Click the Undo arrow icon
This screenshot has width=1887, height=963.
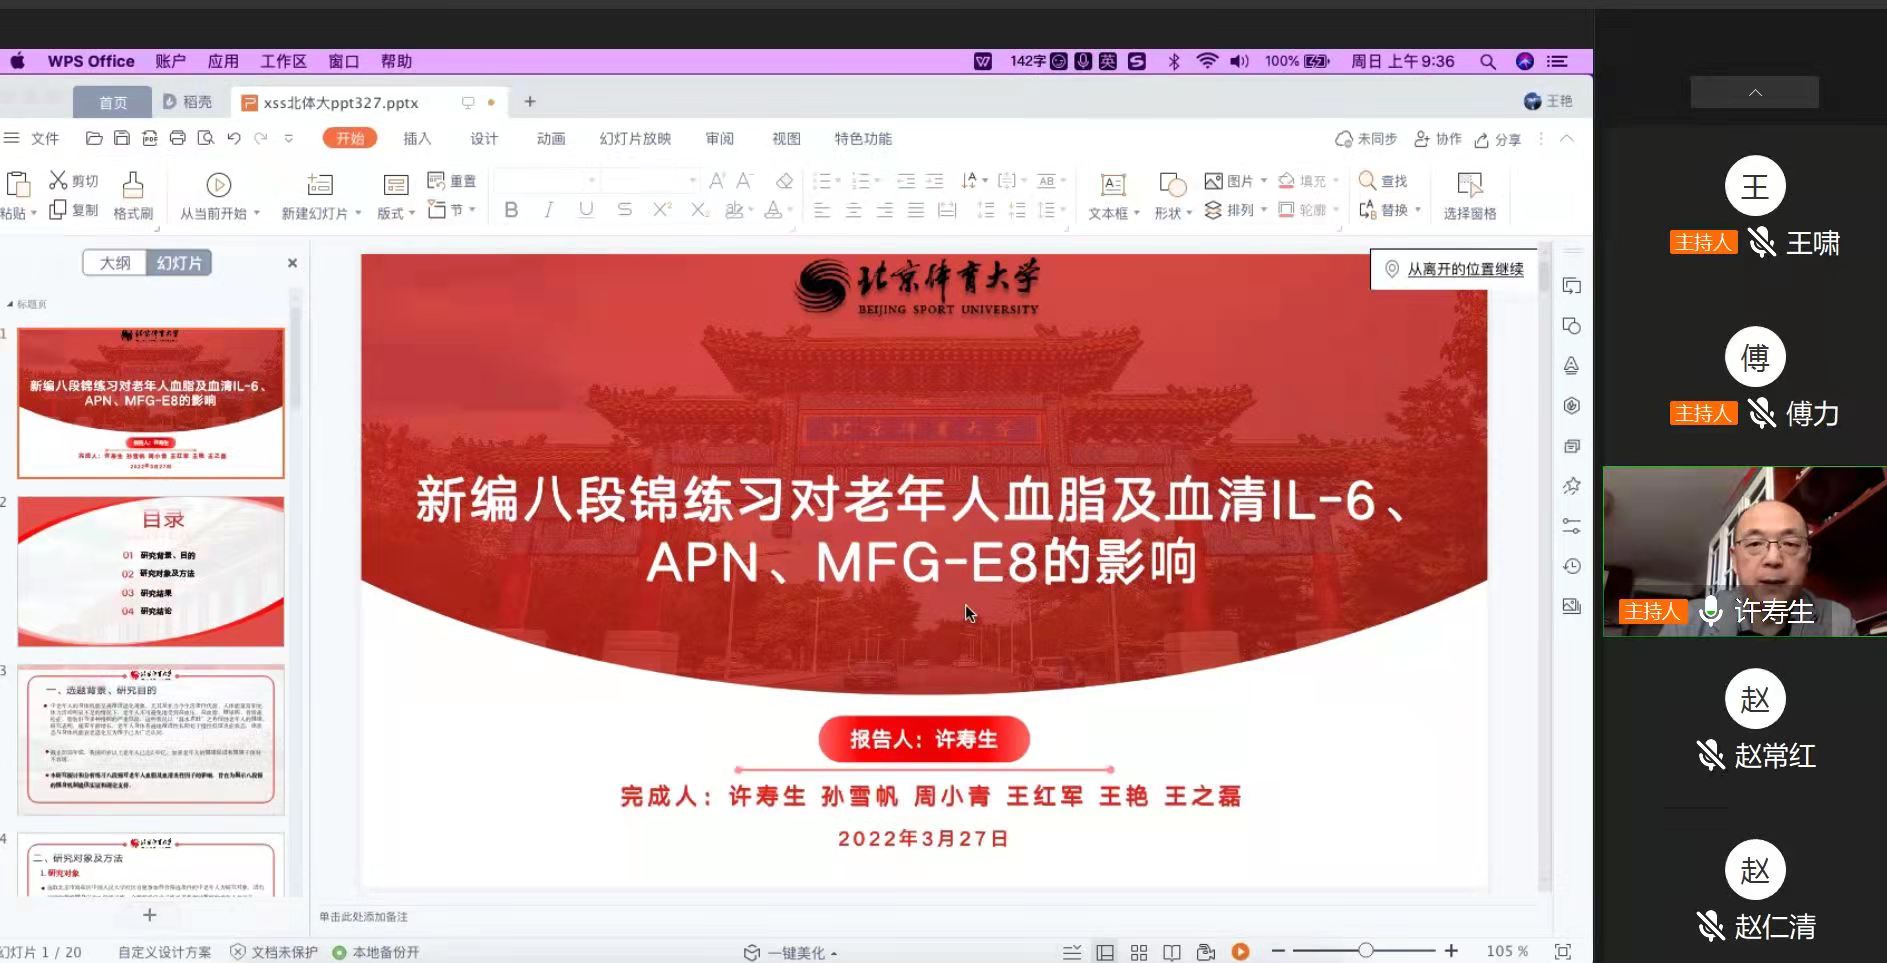[234, 138]
